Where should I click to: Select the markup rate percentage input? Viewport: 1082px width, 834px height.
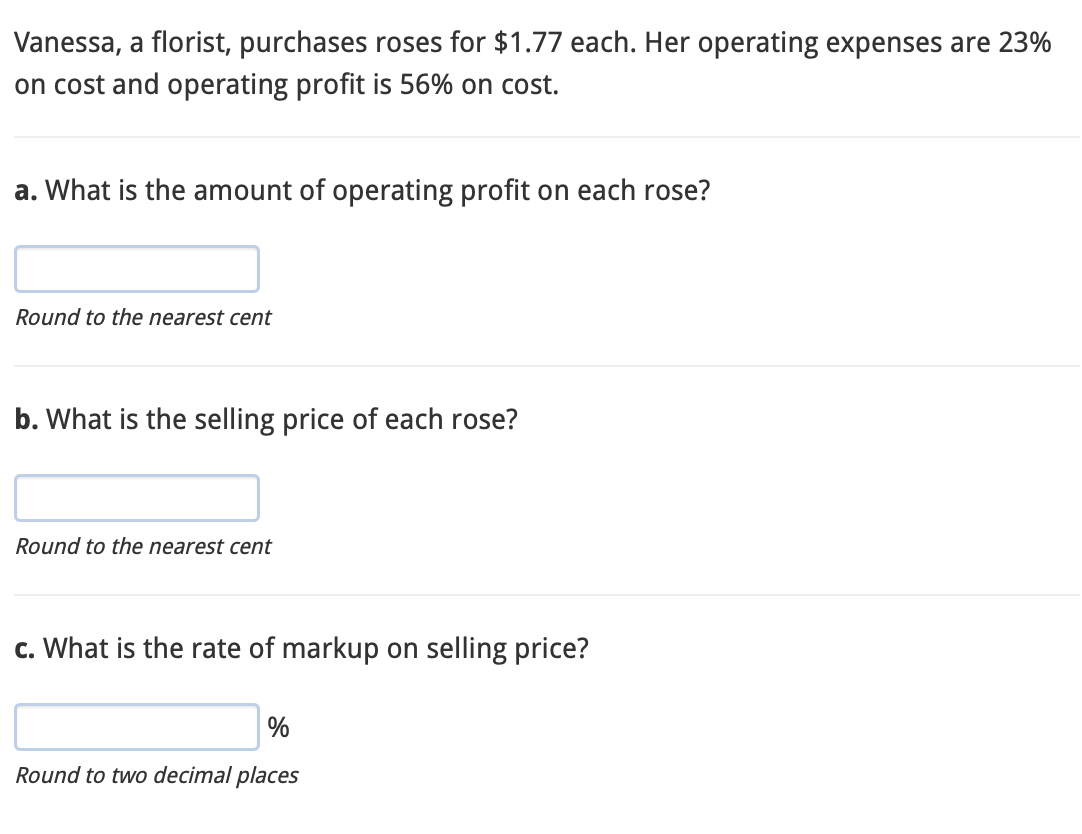tap(137, 727)
